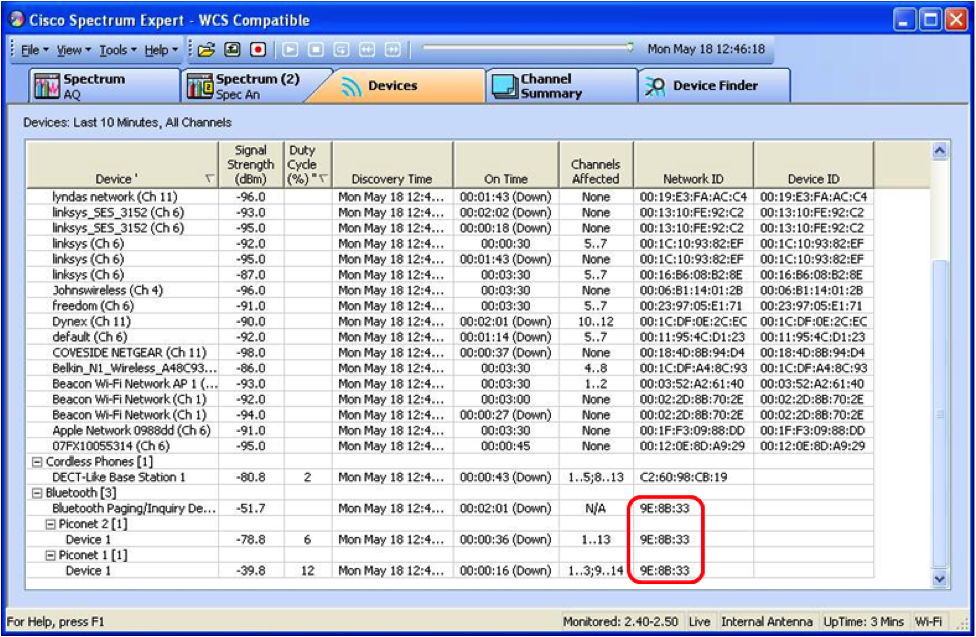Screen dimensions: 976x637
Task: Sort by the Duty Cycle (%) header
Action: click(x=307, y=165)
